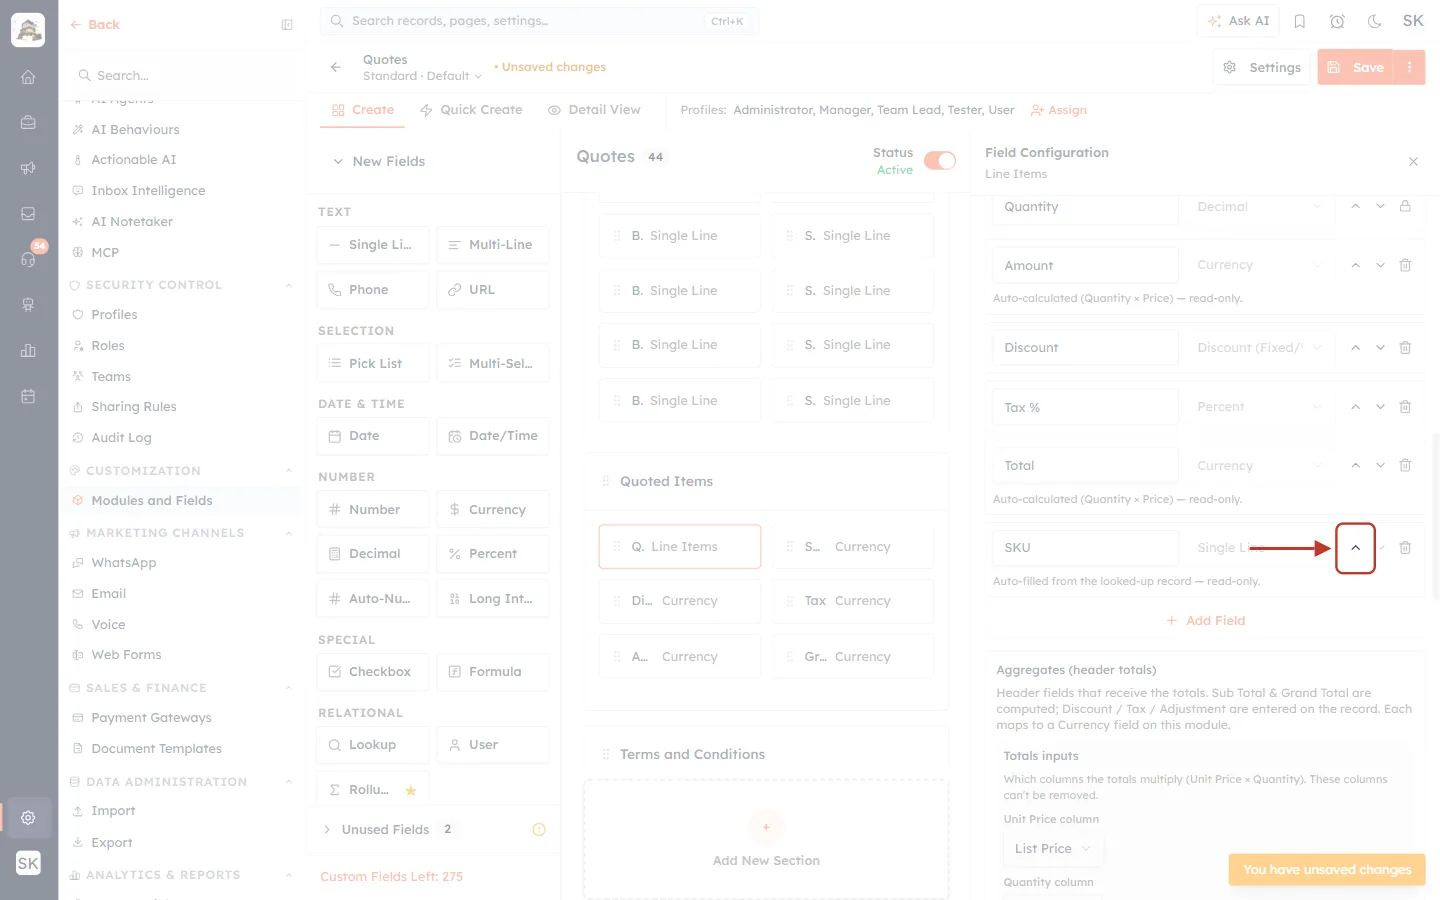This screenshot has width=1440, height=900.
Task: Open the Standard · Default layout dropdown
Action: coord(422,76)
